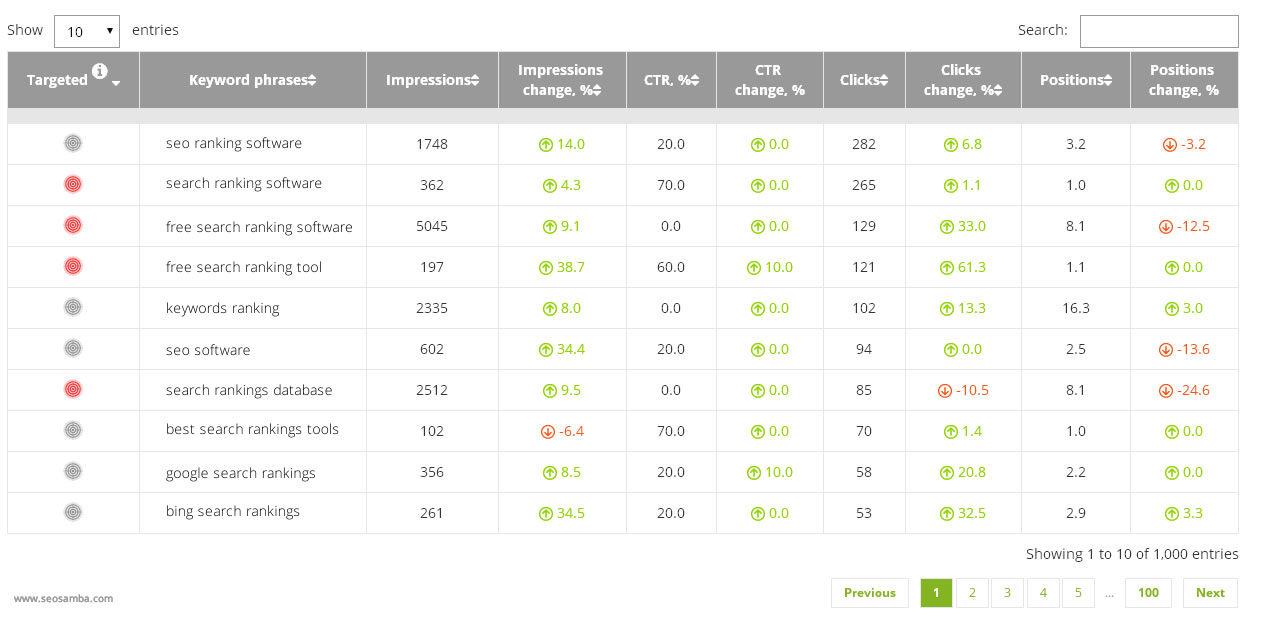Toggle target icon for seo ranking software
Image resolution: width=1266 pixels, height=618 pixels.
pyautogui.click(x=72, y=143)
